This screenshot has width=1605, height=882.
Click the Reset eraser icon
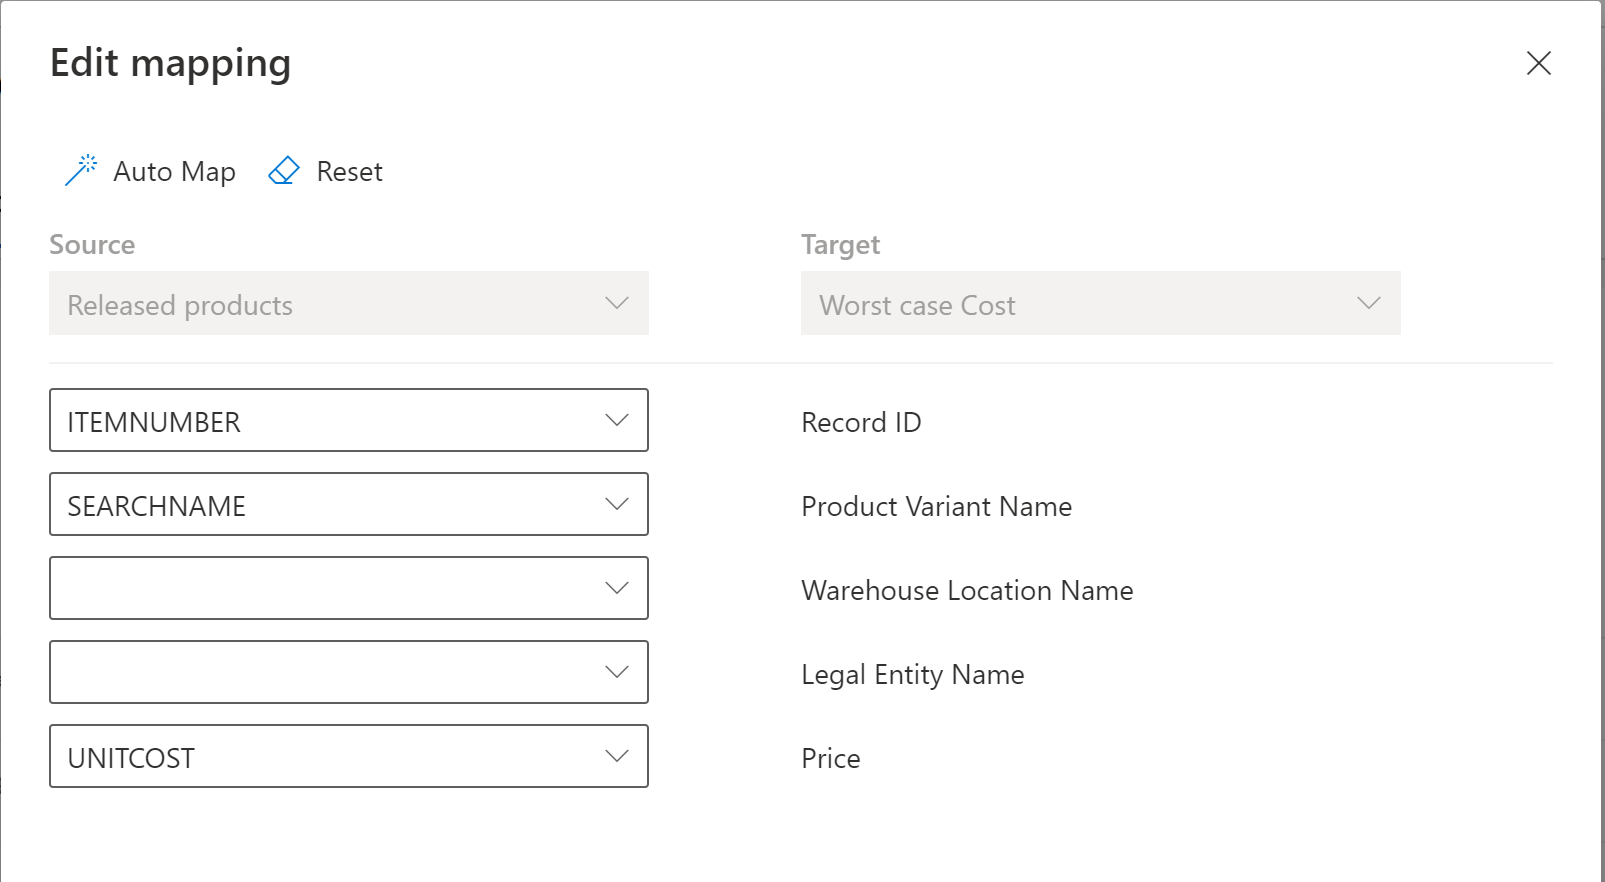(x=284, y=171)
